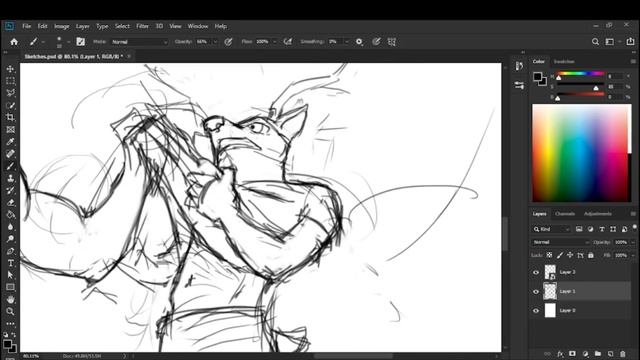Image resolution: width=640 pixels, height=360 pixels.
Task: Select the Eraser tool
Action: click(x=11, y=202)
